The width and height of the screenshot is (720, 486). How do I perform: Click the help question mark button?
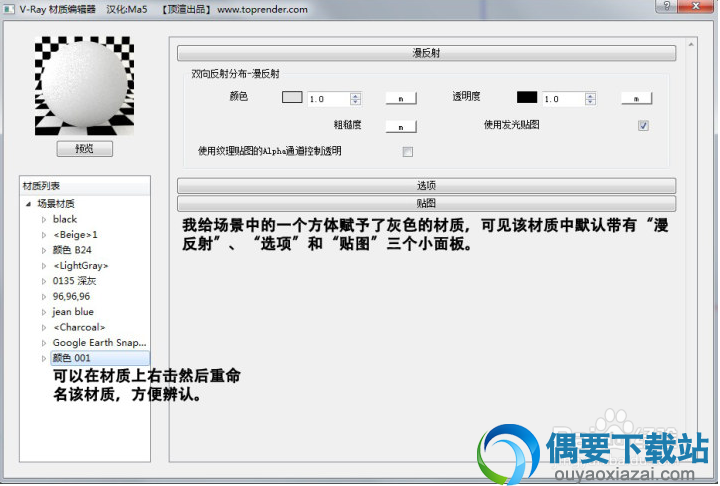point(667,6)
